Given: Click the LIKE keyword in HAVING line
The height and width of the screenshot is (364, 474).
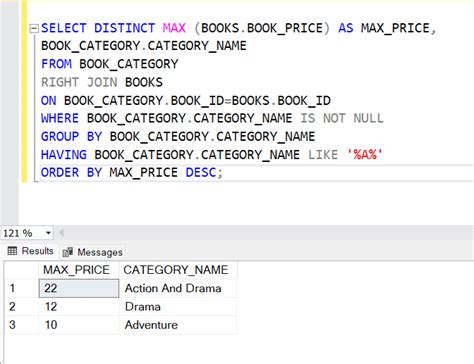Looking at the screenshot, I should click(323, 155).
